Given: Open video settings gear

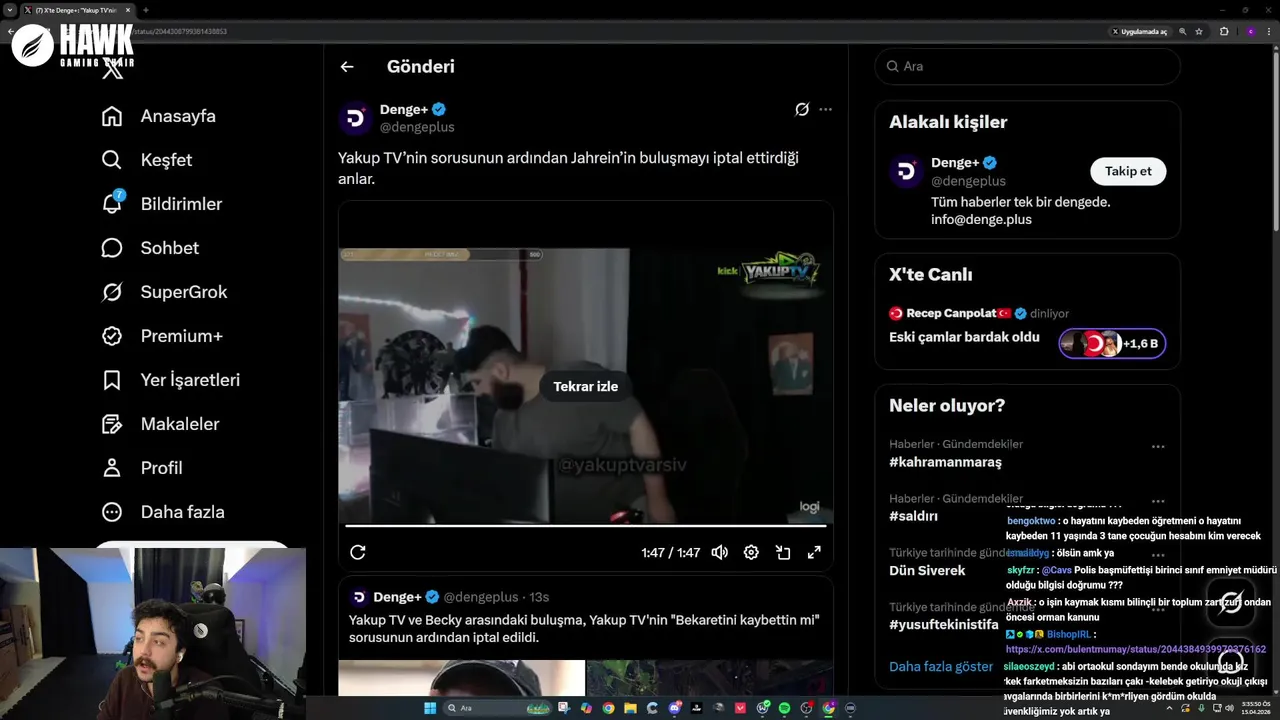Looking at the screenshot, I should (751, 552).
